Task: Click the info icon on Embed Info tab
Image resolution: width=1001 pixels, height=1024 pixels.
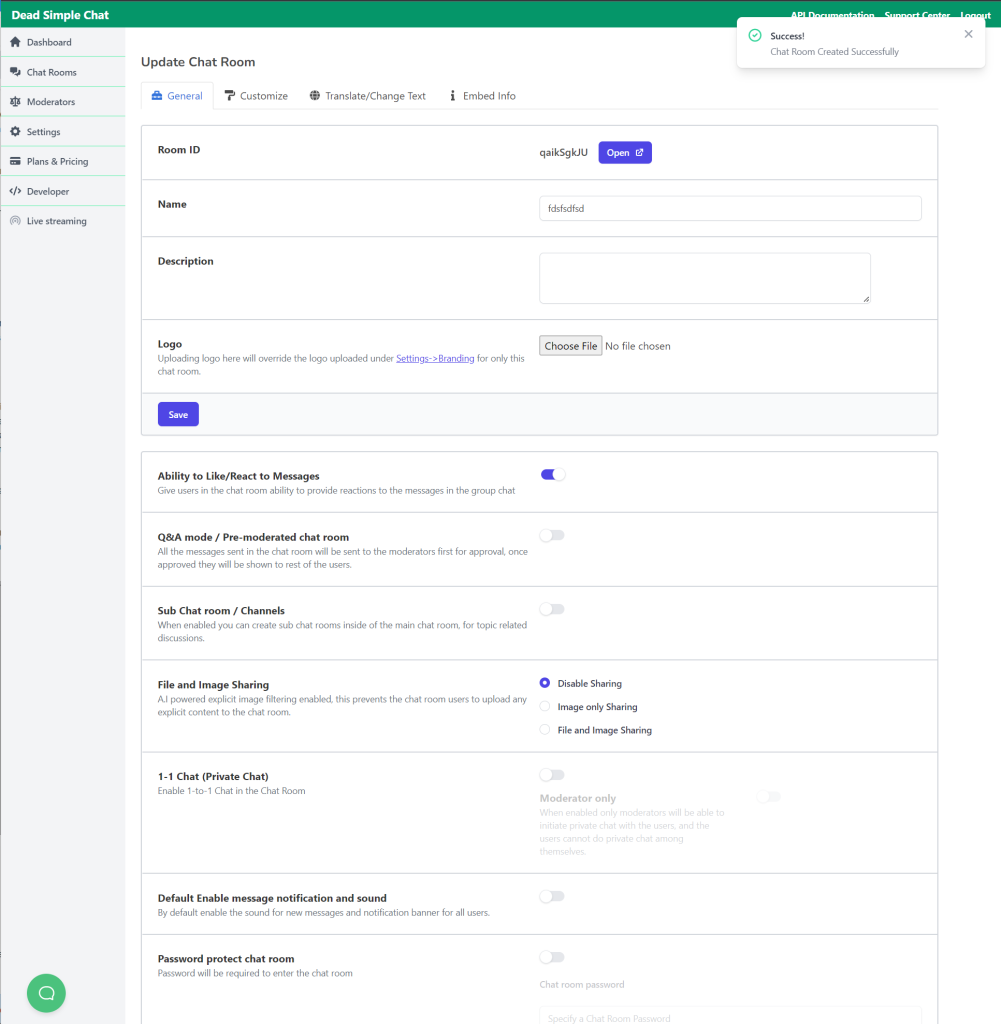Action: [x=453, y=95]
